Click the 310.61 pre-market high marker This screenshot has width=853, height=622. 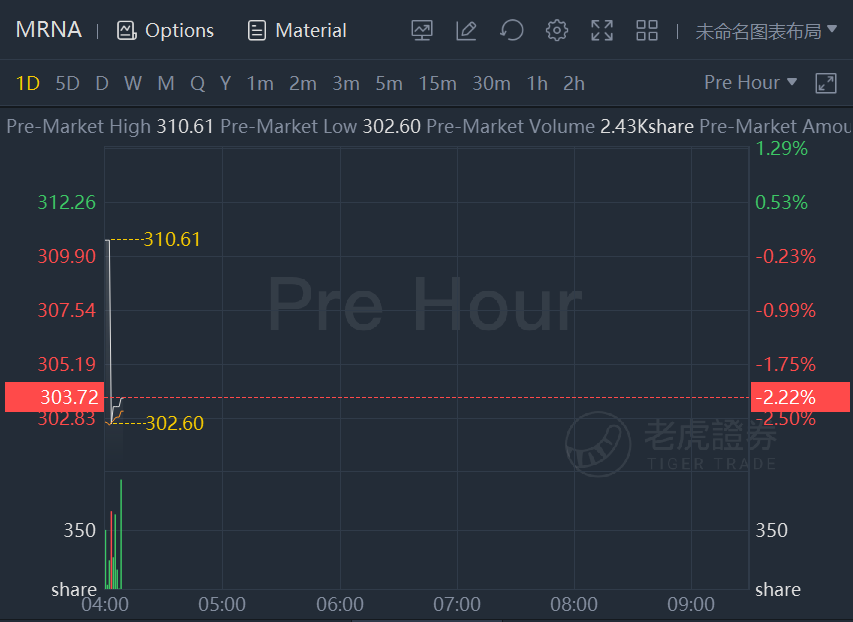coord(172,239)
